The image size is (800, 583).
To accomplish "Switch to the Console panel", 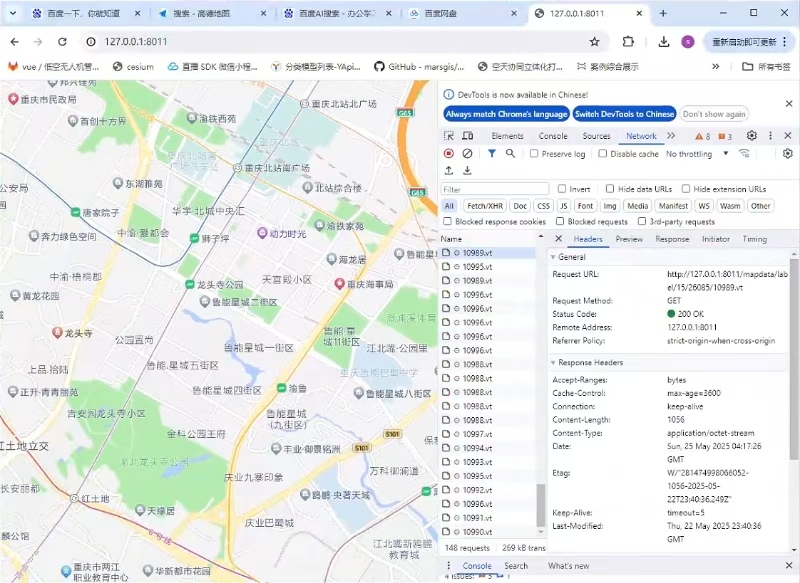I will (x=553, y=136).
